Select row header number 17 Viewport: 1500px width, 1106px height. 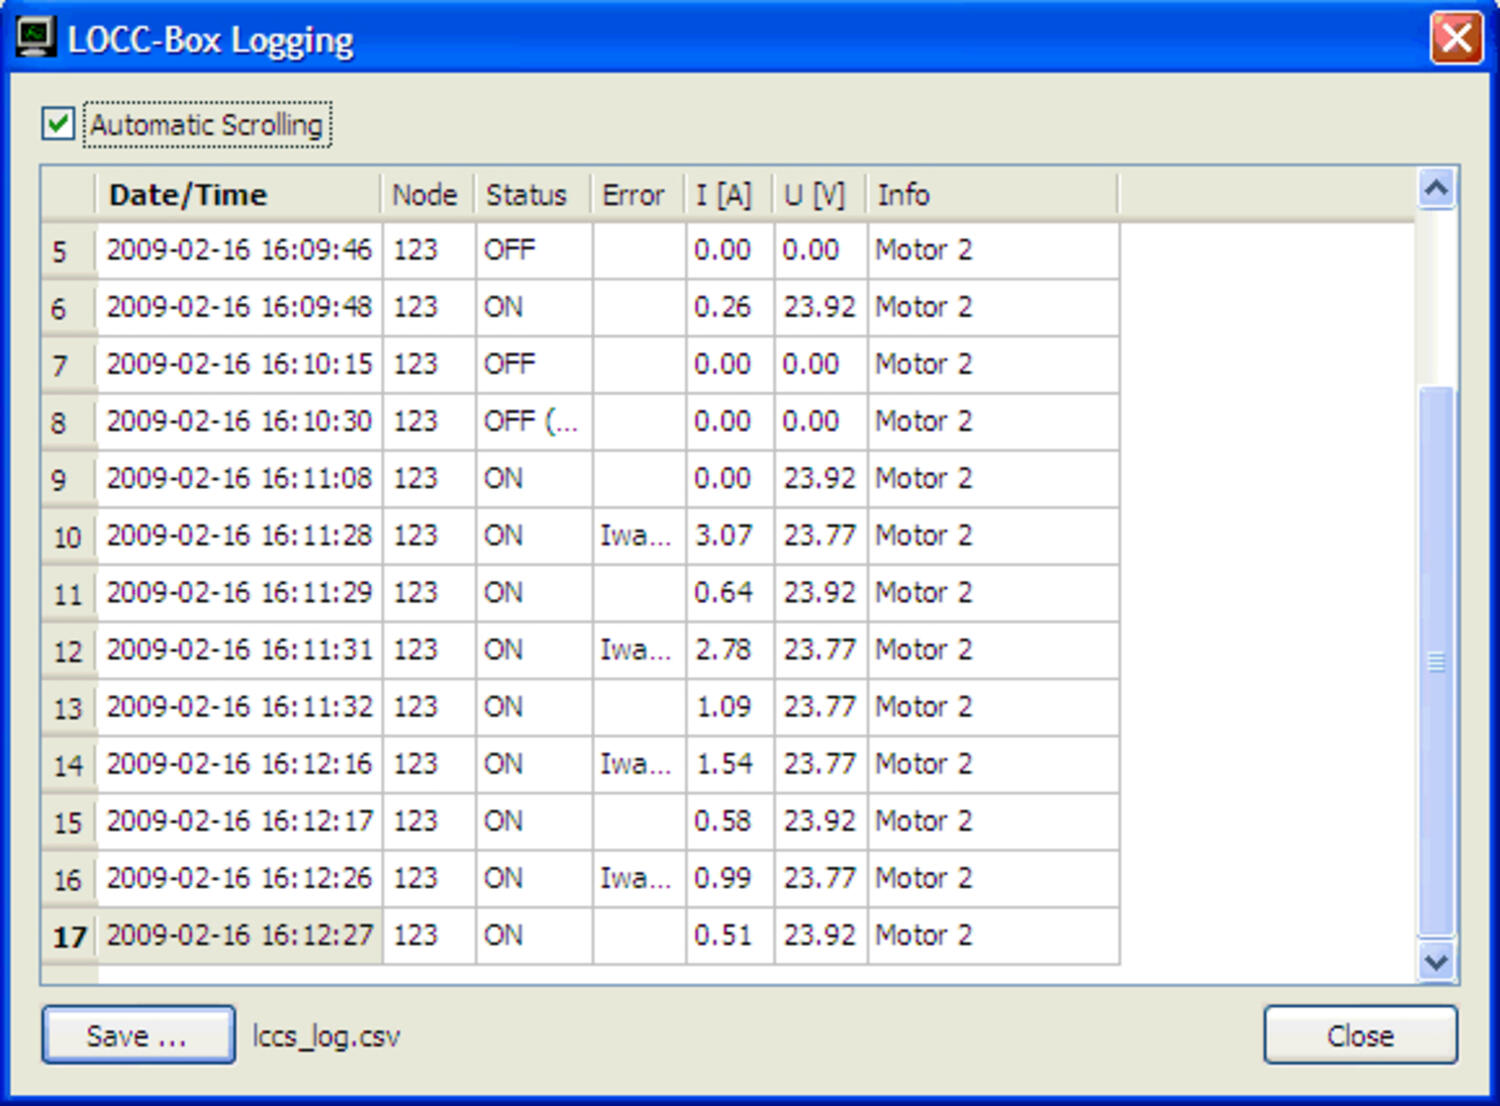coord(69,937)
